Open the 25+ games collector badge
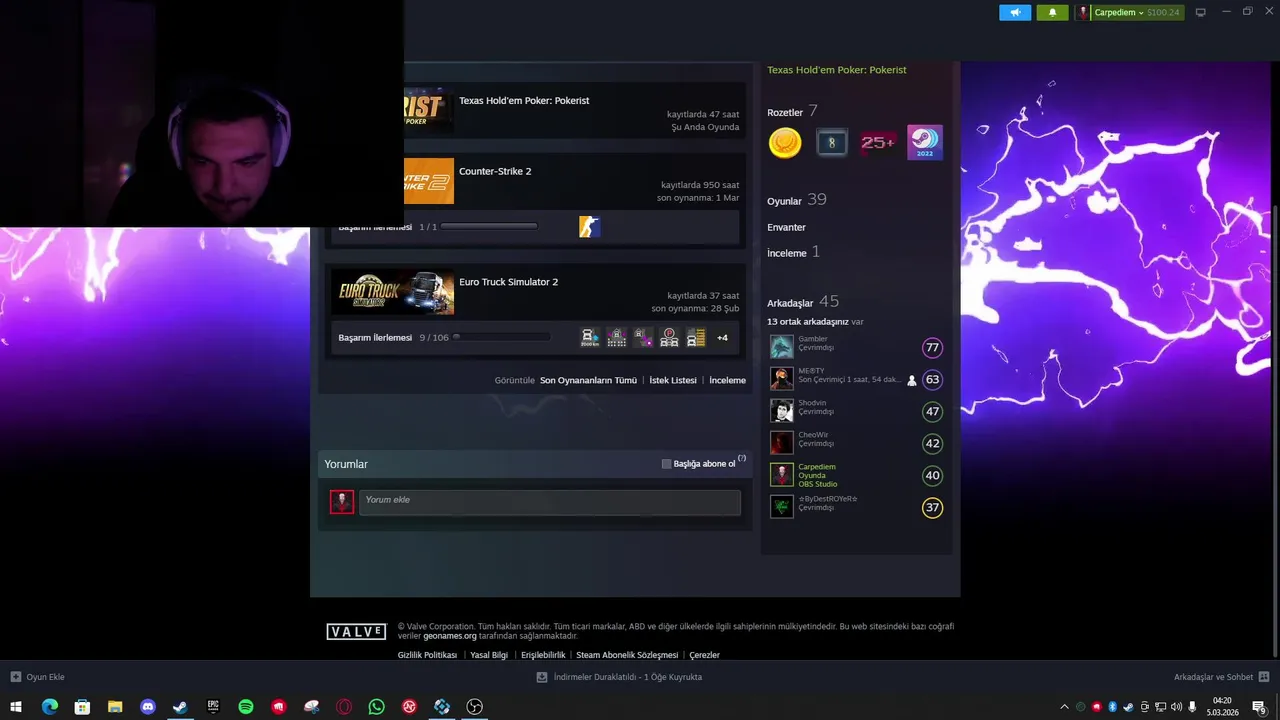The width and height of the screenshot is (1280, 720). point(878,143)
